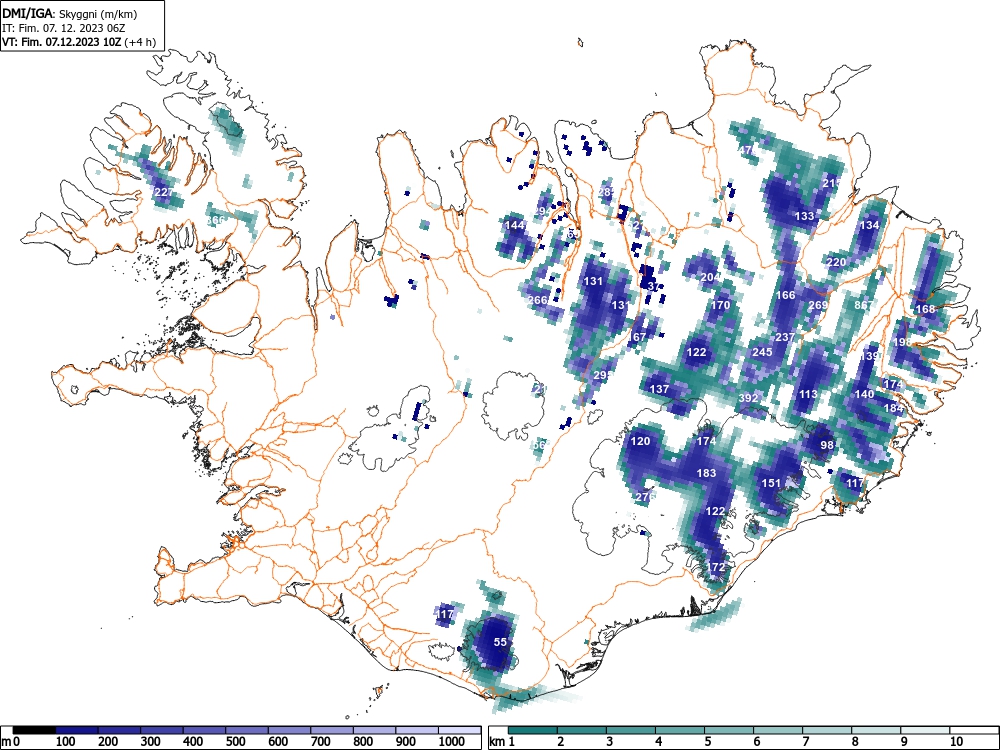Viewport: 1000px width, 750px height.
Task: Click the 'm 0' label on the legend
Action: [10, 742]
